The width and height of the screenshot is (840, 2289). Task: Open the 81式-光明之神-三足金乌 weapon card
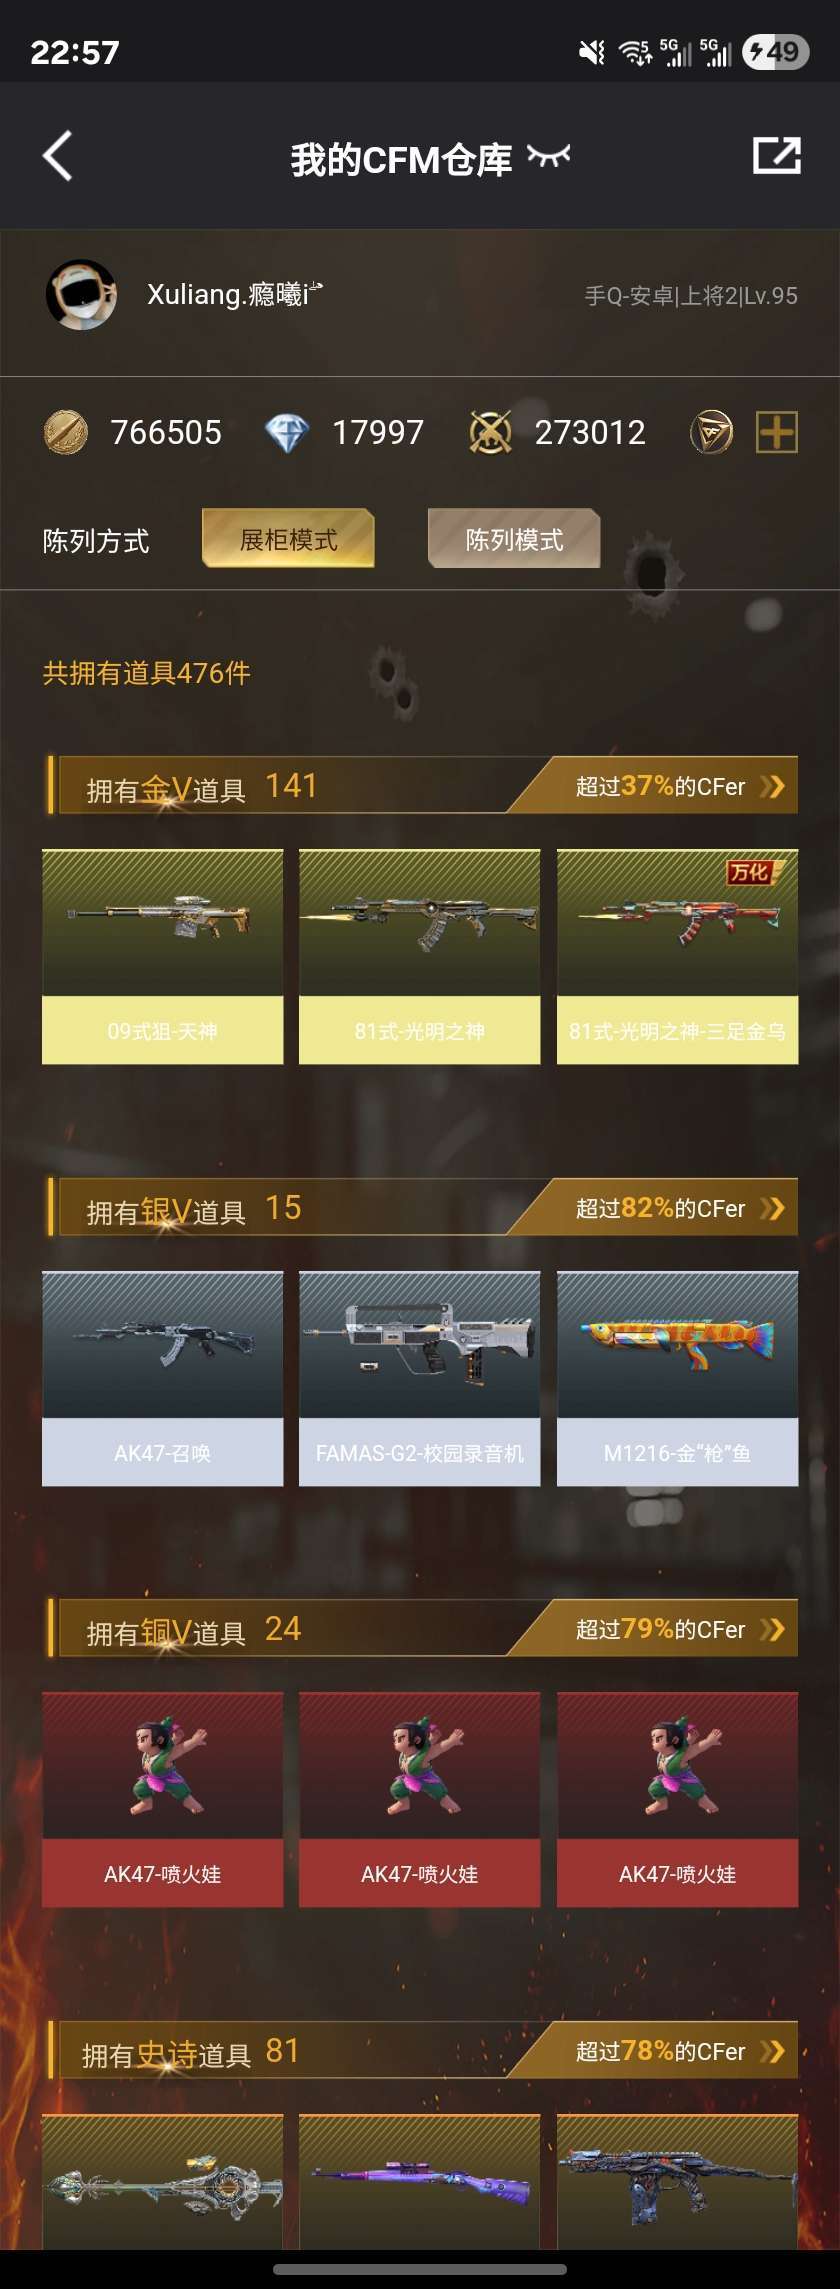coord(677,957)
